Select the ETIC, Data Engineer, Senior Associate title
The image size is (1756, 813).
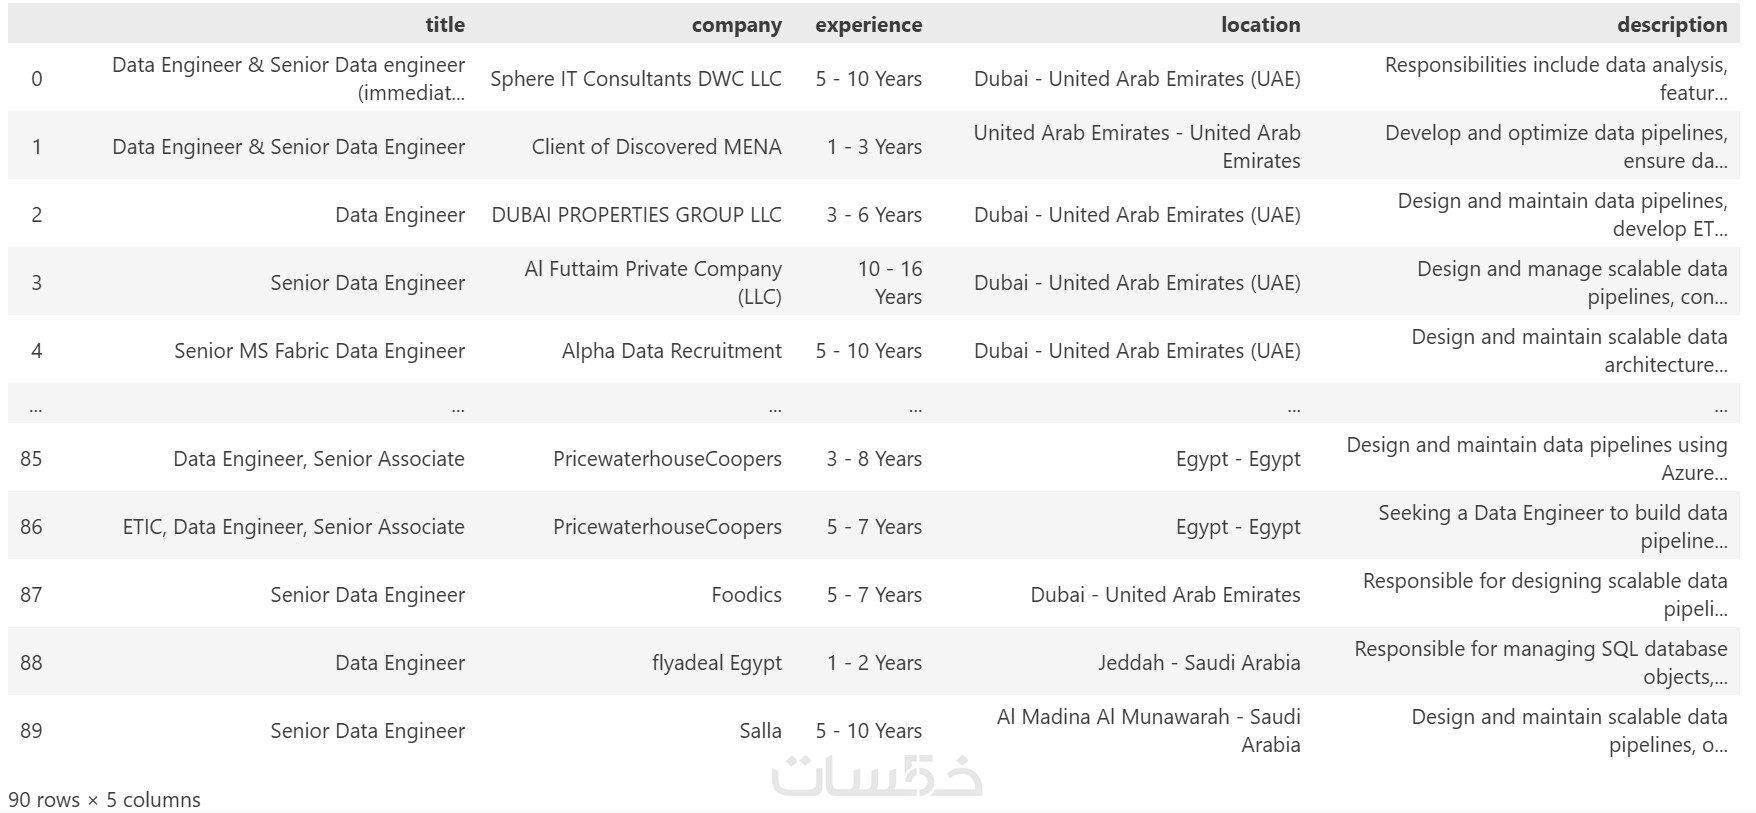(x=293, y=527)
